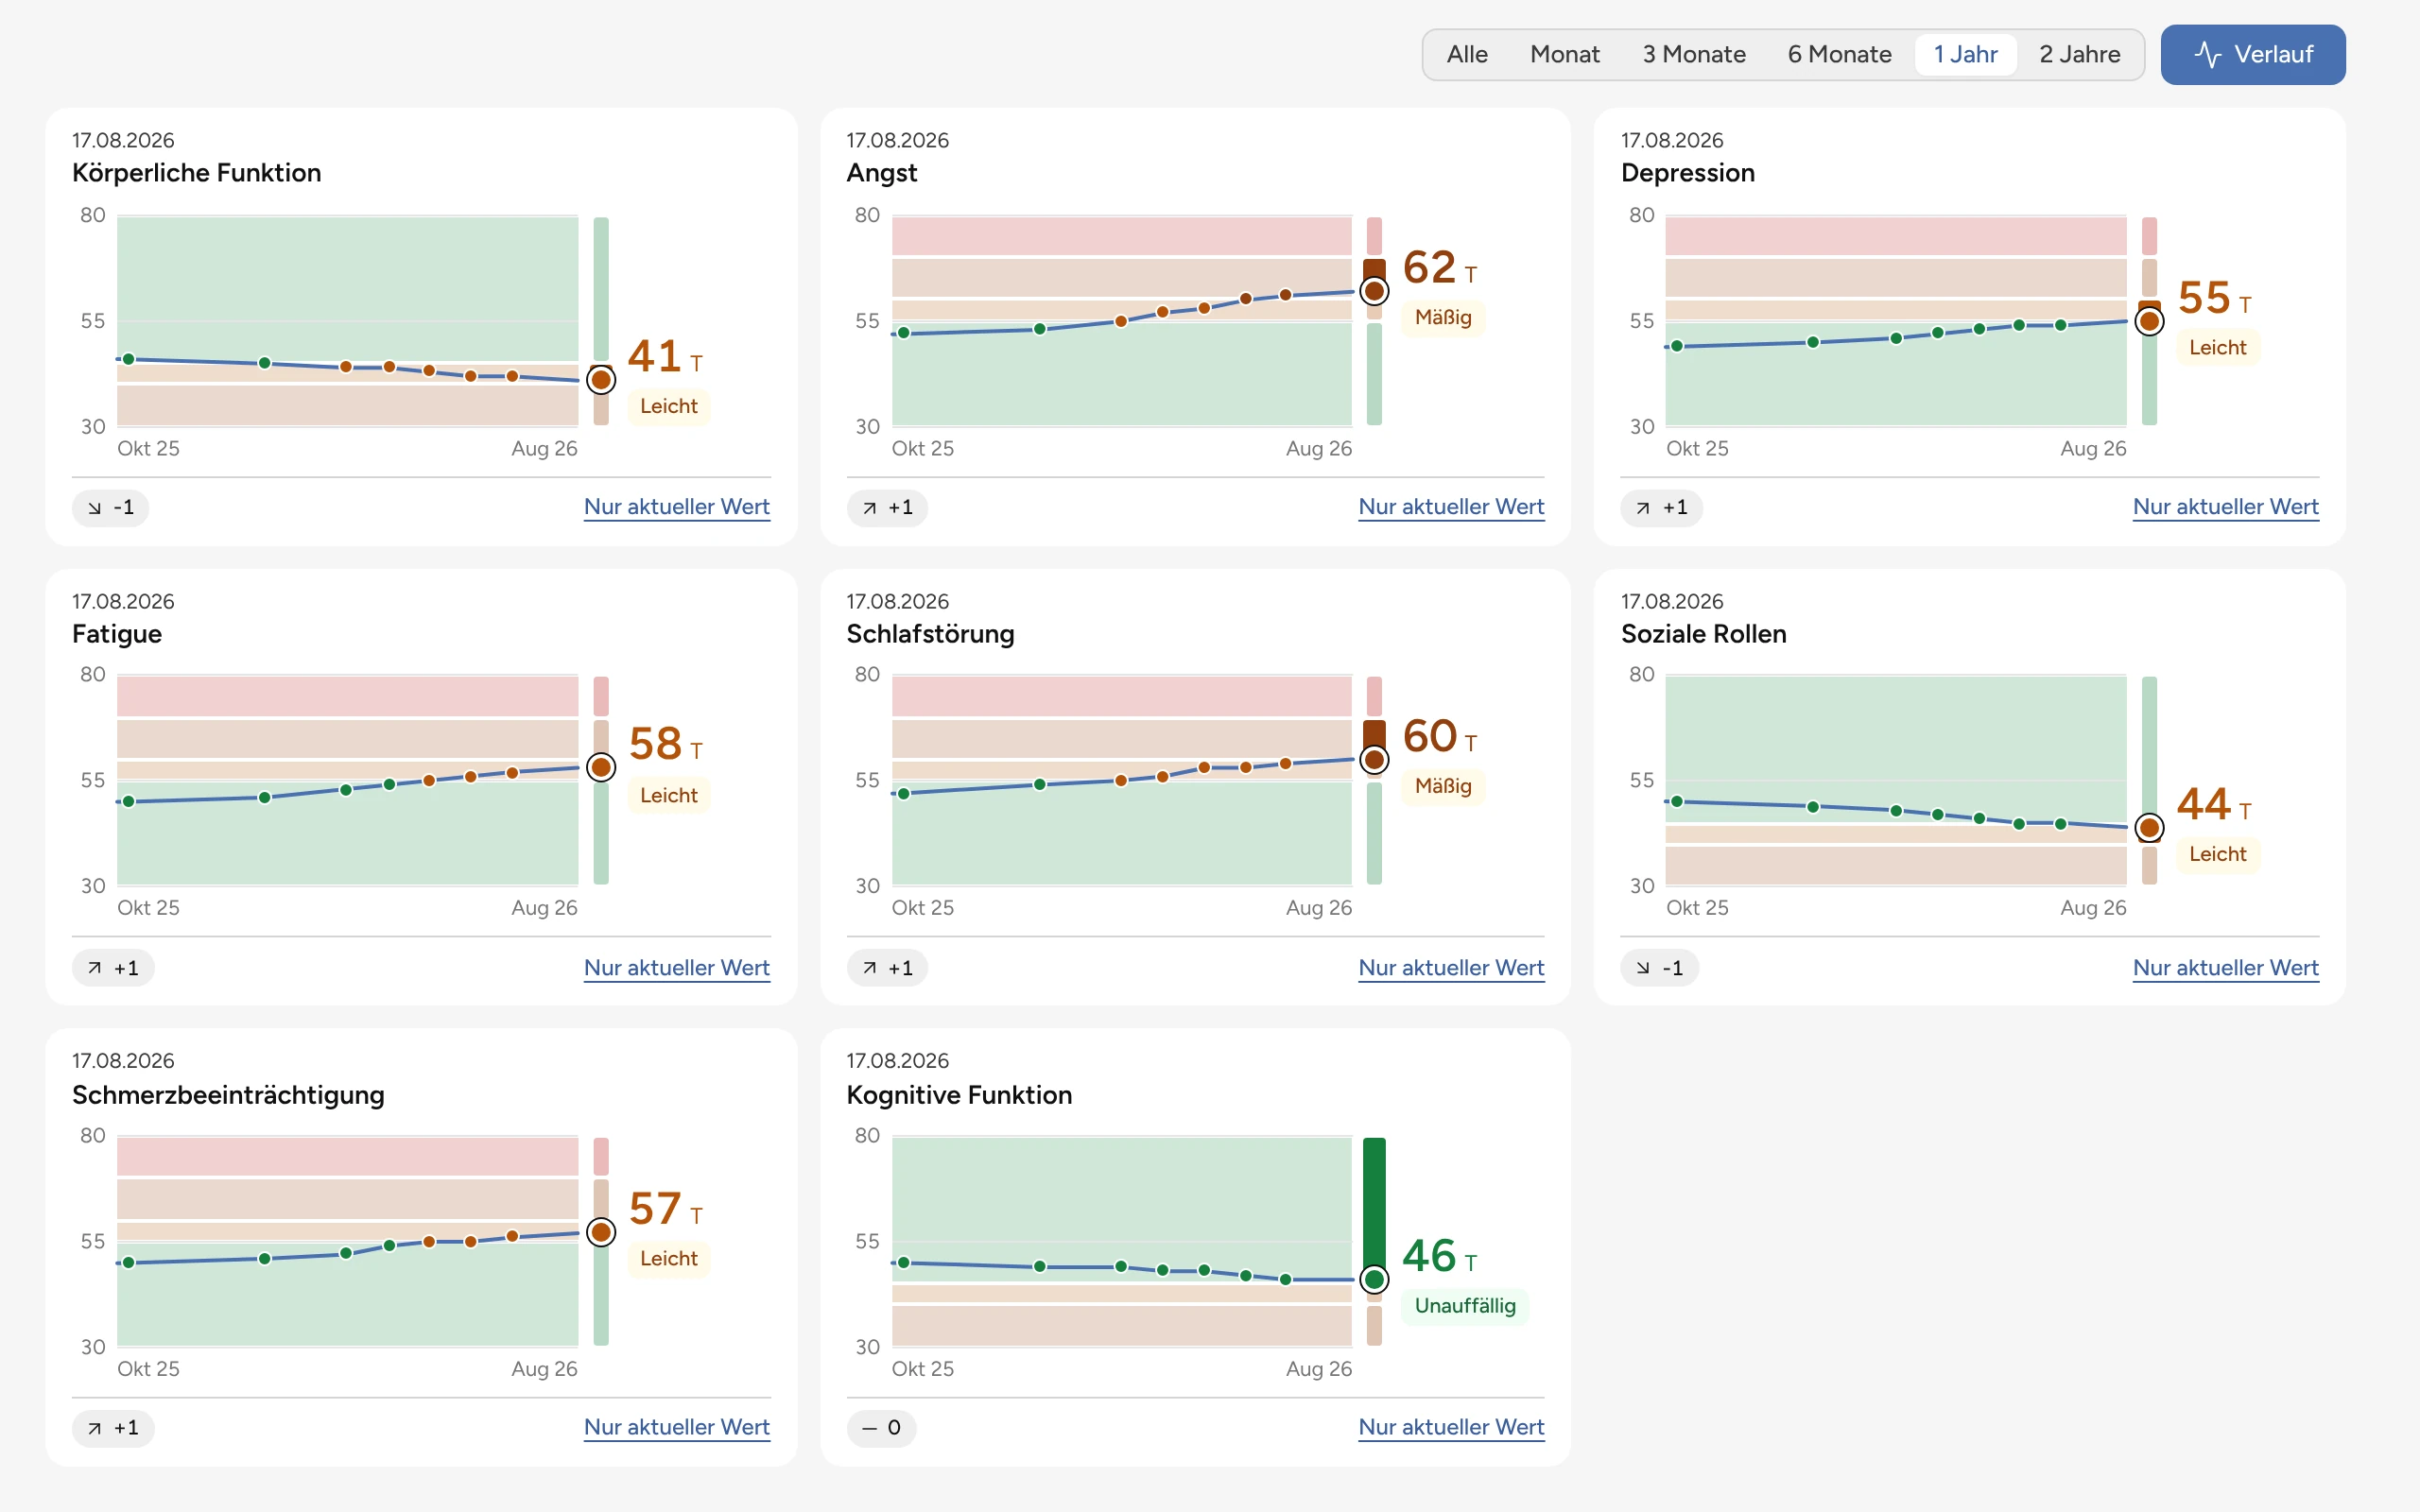Select the 1 Jahr range option
The width and height of the screenshot is (2420, 1512).
(1965, 54)
